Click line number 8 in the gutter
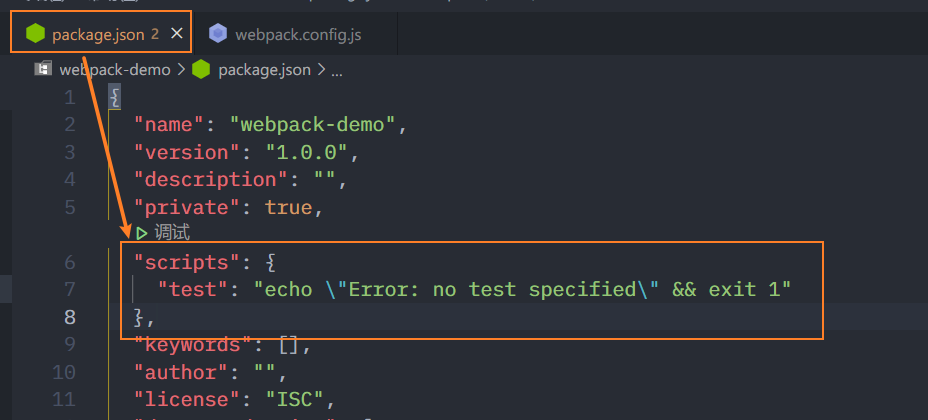The height and width of the screenshot is (420, 928). tap(70, 317)
